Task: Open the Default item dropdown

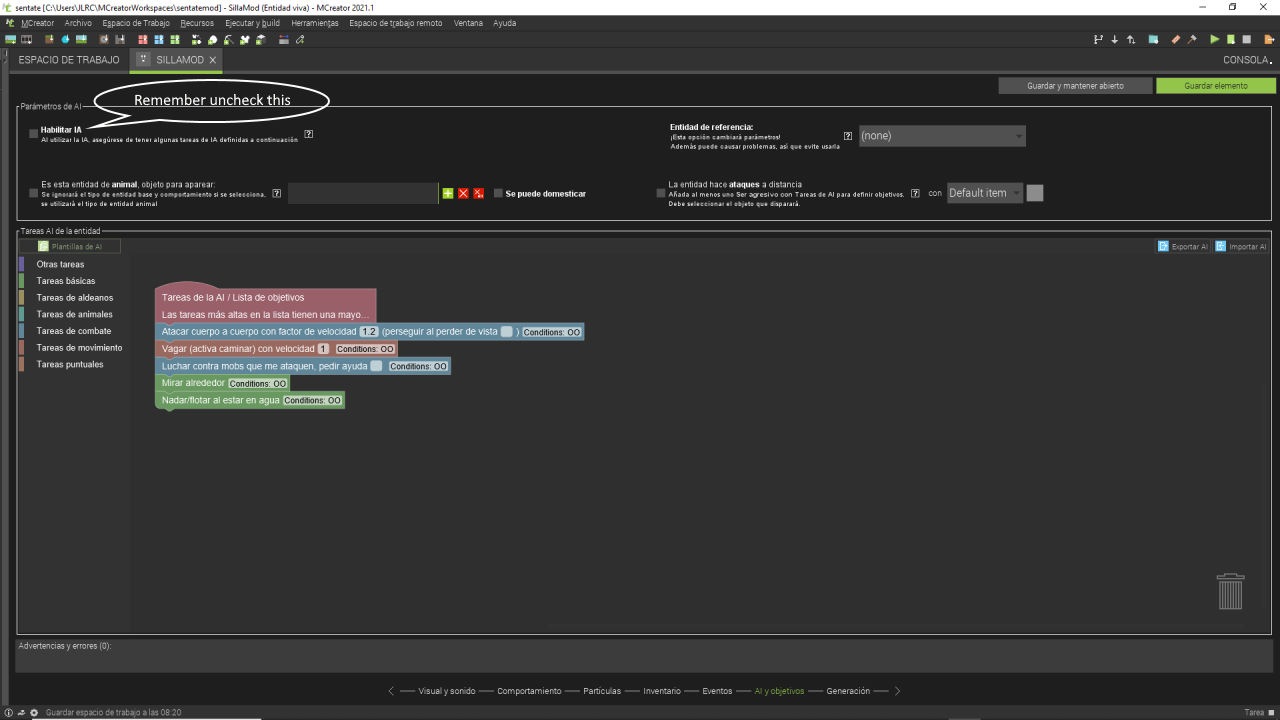Action: click(x=984, y=193)
